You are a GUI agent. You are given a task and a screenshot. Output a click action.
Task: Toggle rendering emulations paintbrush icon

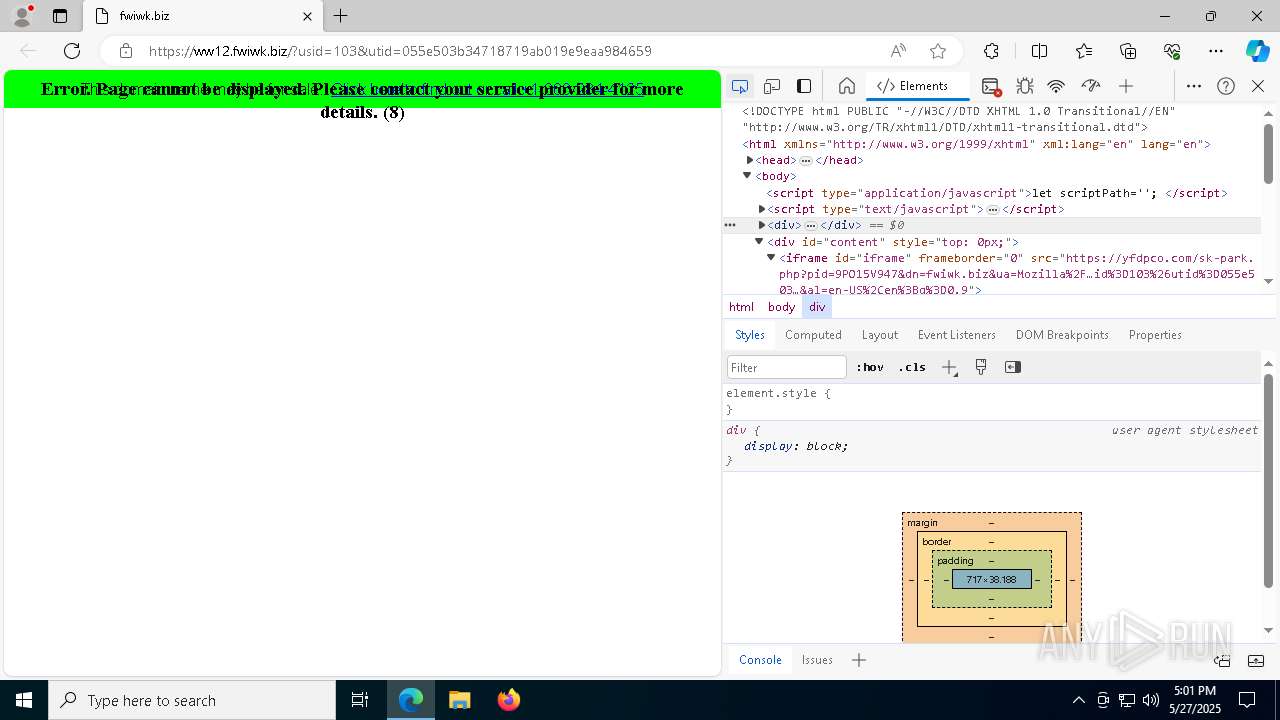pos(981,367)
